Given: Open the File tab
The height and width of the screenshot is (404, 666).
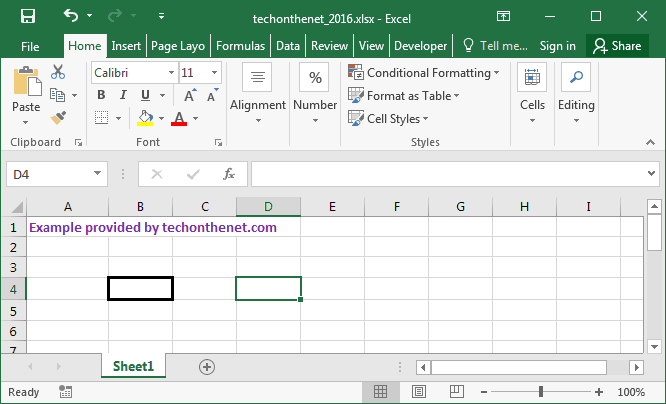Looking at the screenshot, I should tap(30, 46).
